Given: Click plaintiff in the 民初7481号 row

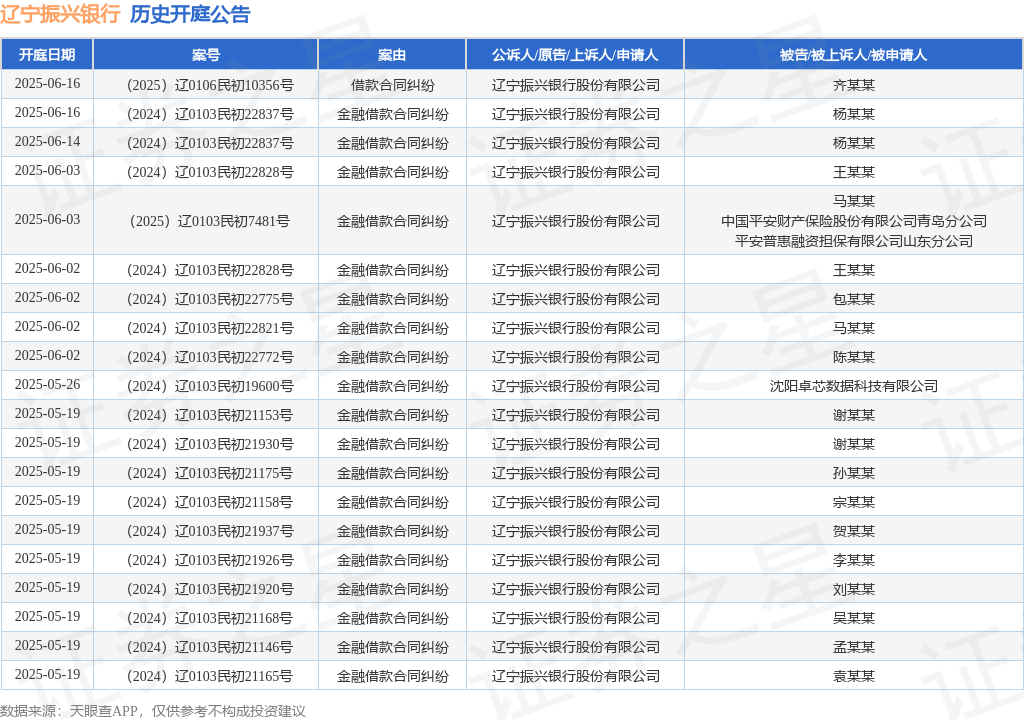Looking at the screenshot, I should tap(575, 221).
